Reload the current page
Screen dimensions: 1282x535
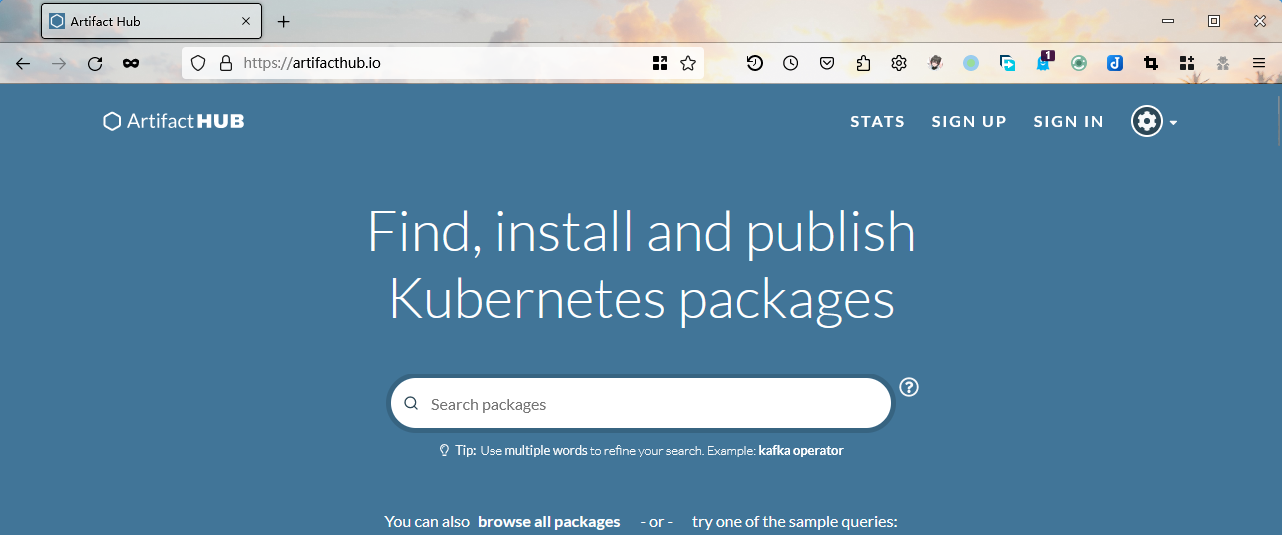(x=95, y=63)
